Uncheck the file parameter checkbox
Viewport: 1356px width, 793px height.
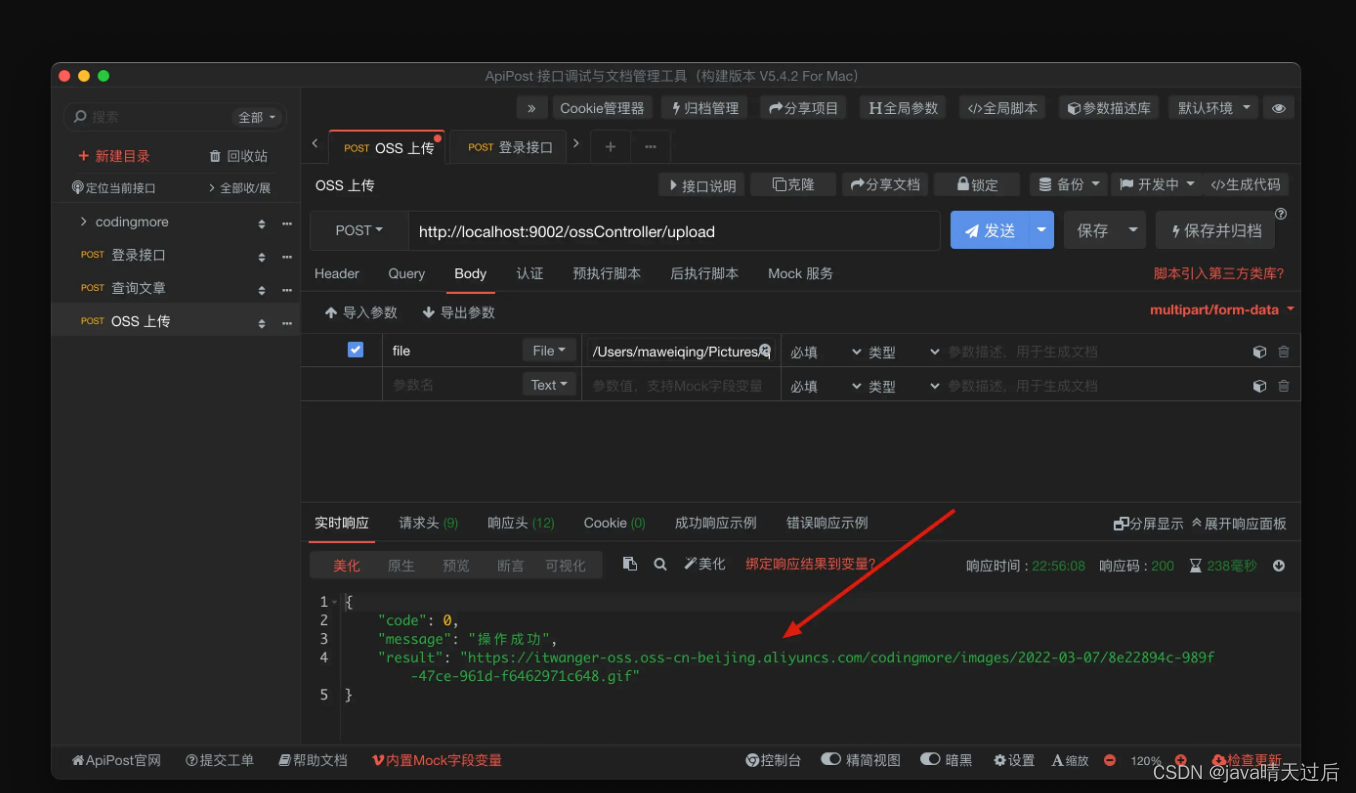(355, 349)
